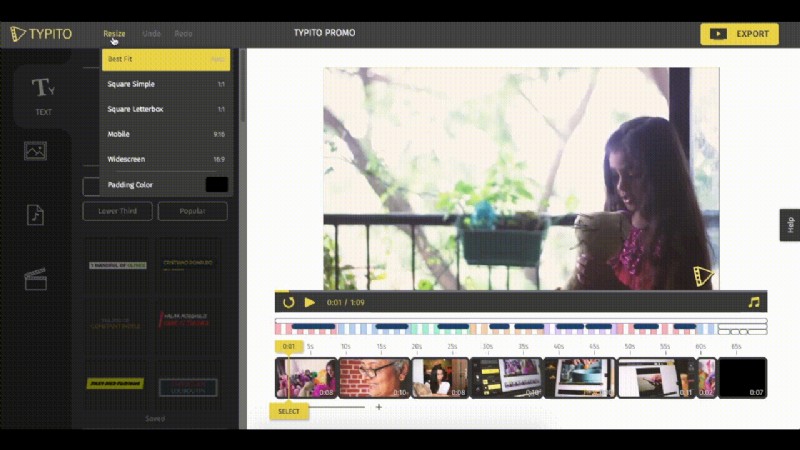Viewport: 800px width, 450px height.
Task: Click the Export button
Action: [739, 34]
